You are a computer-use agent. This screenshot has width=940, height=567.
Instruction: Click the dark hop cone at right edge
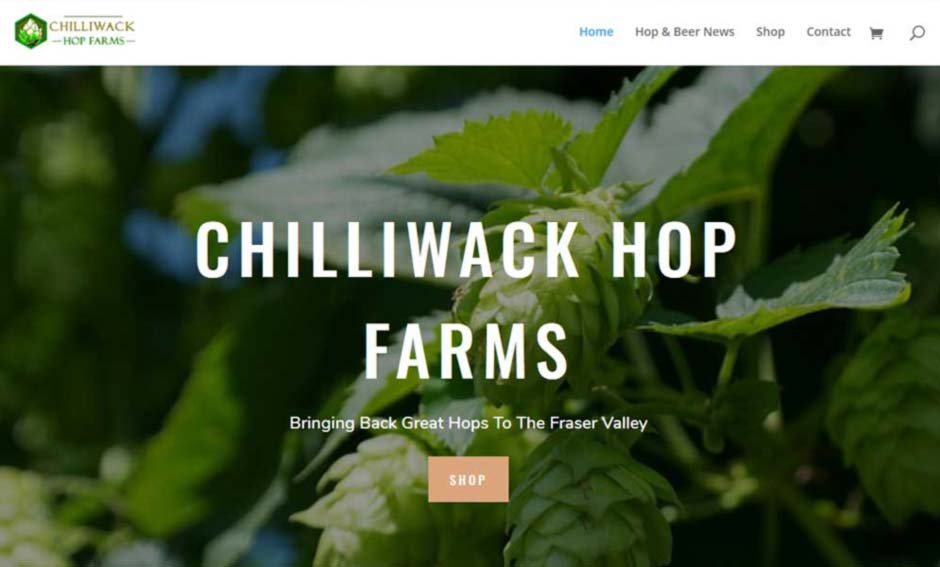(887, 420)
